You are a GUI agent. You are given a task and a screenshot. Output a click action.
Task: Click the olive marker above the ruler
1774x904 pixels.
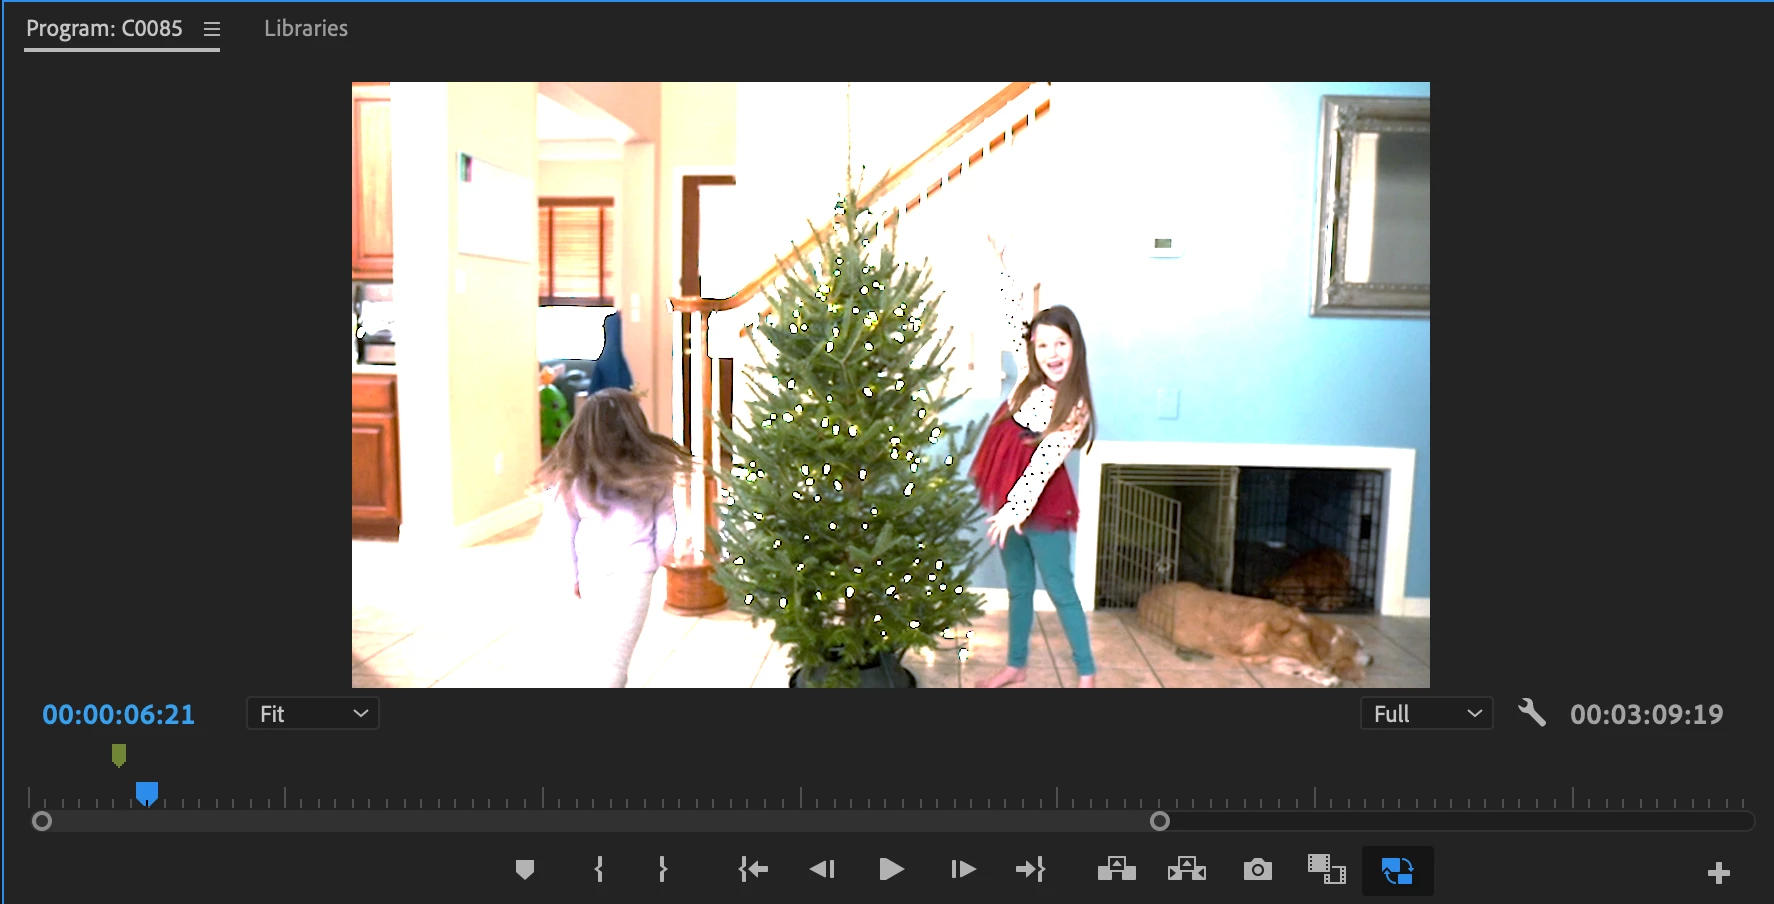point(119,755)
